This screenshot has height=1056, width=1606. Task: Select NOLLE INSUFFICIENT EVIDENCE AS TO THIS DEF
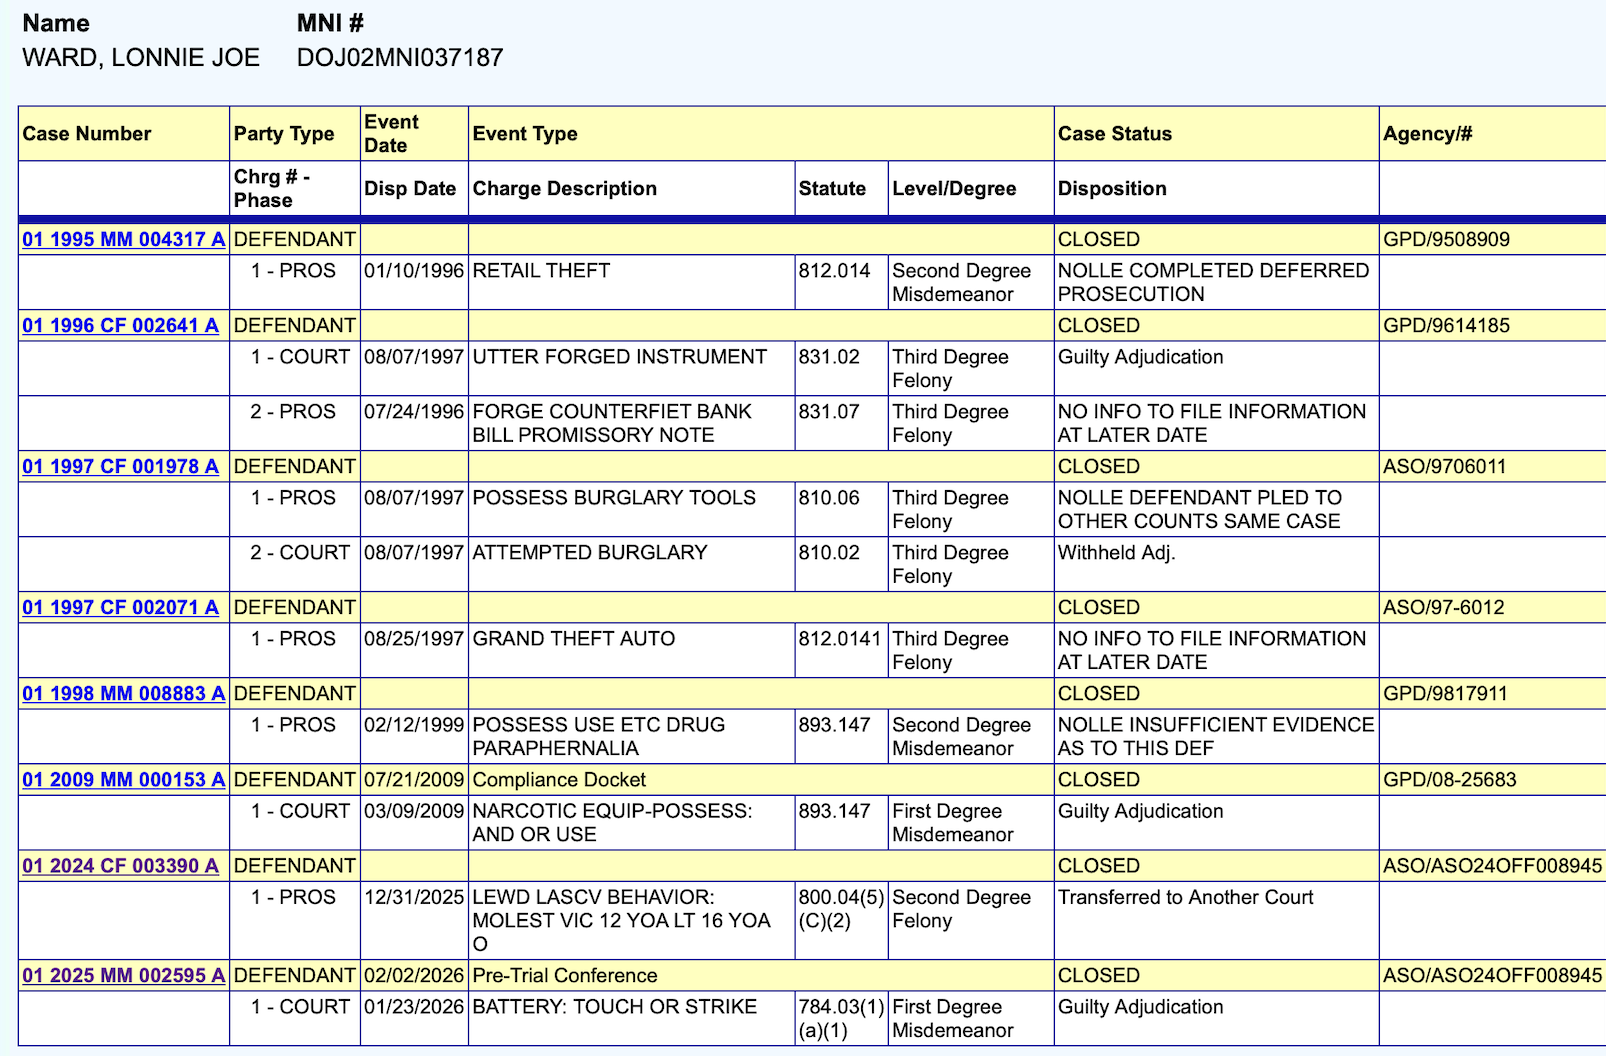click(x=1216, y=736)
